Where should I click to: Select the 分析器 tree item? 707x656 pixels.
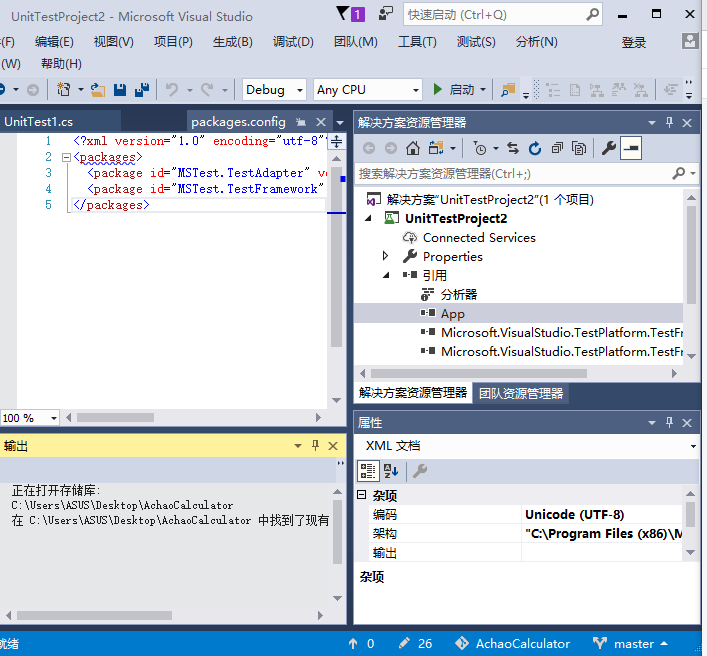pos(458,294)
